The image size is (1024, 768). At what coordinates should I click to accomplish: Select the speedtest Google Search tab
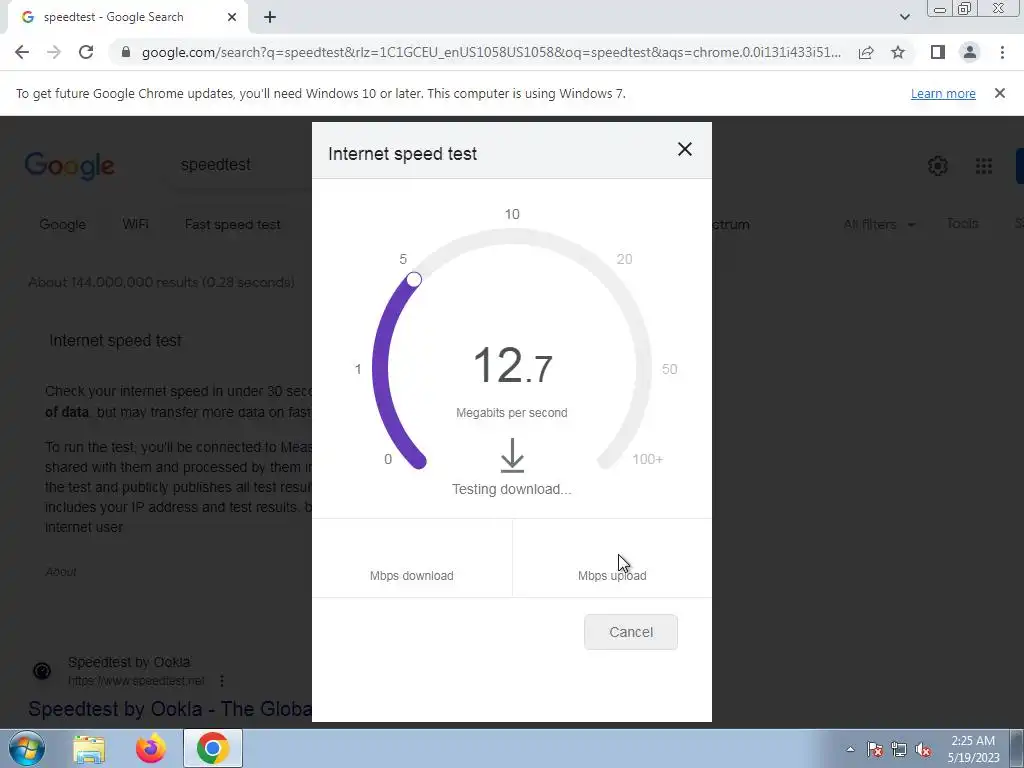(128, 18)
